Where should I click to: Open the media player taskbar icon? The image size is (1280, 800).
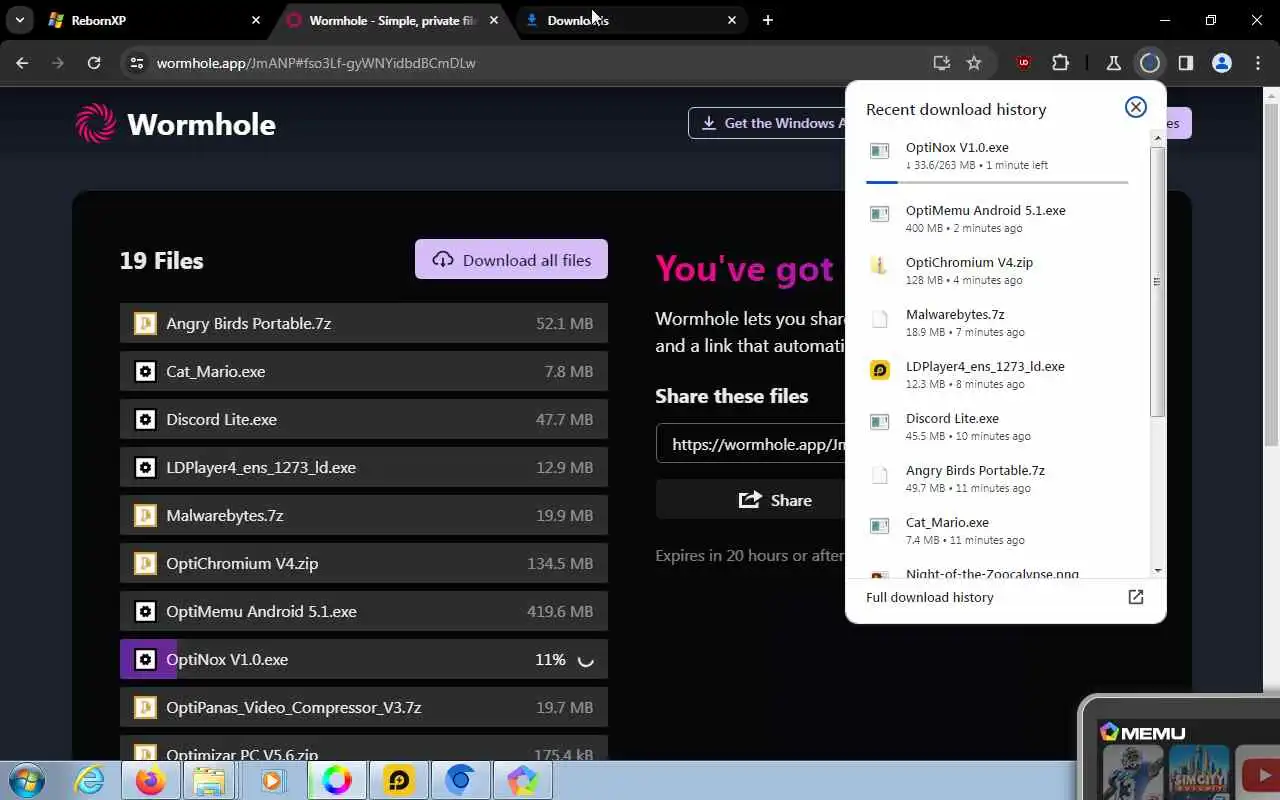(273, 780)
